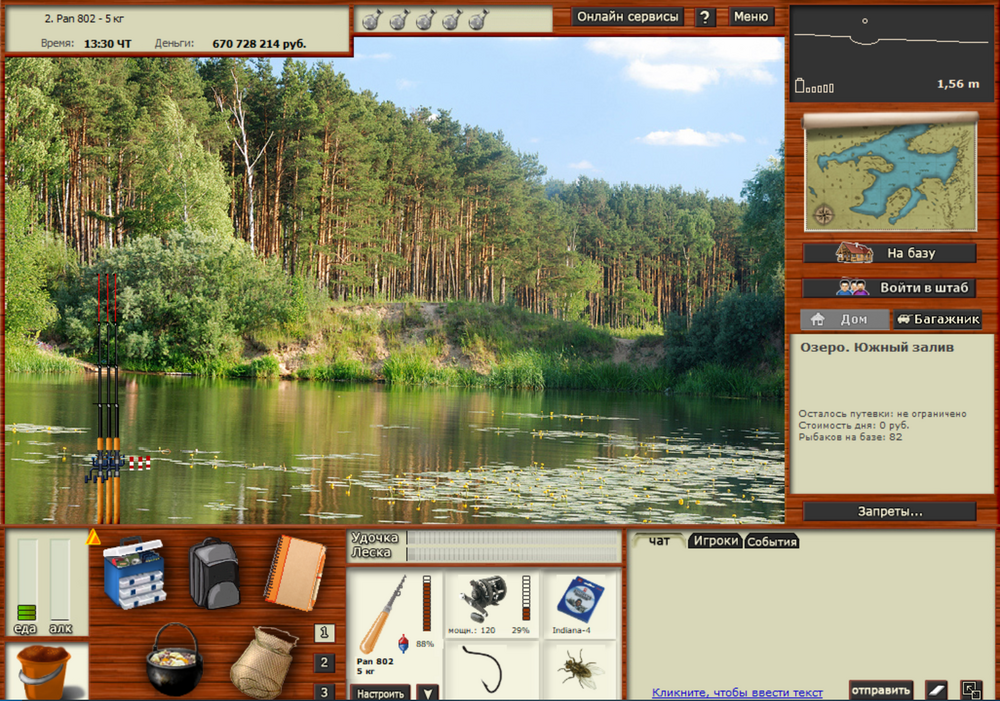Switch to the Игроки tab
Viewport: 1000px width, 701px height.
click(x=716, y=541)
